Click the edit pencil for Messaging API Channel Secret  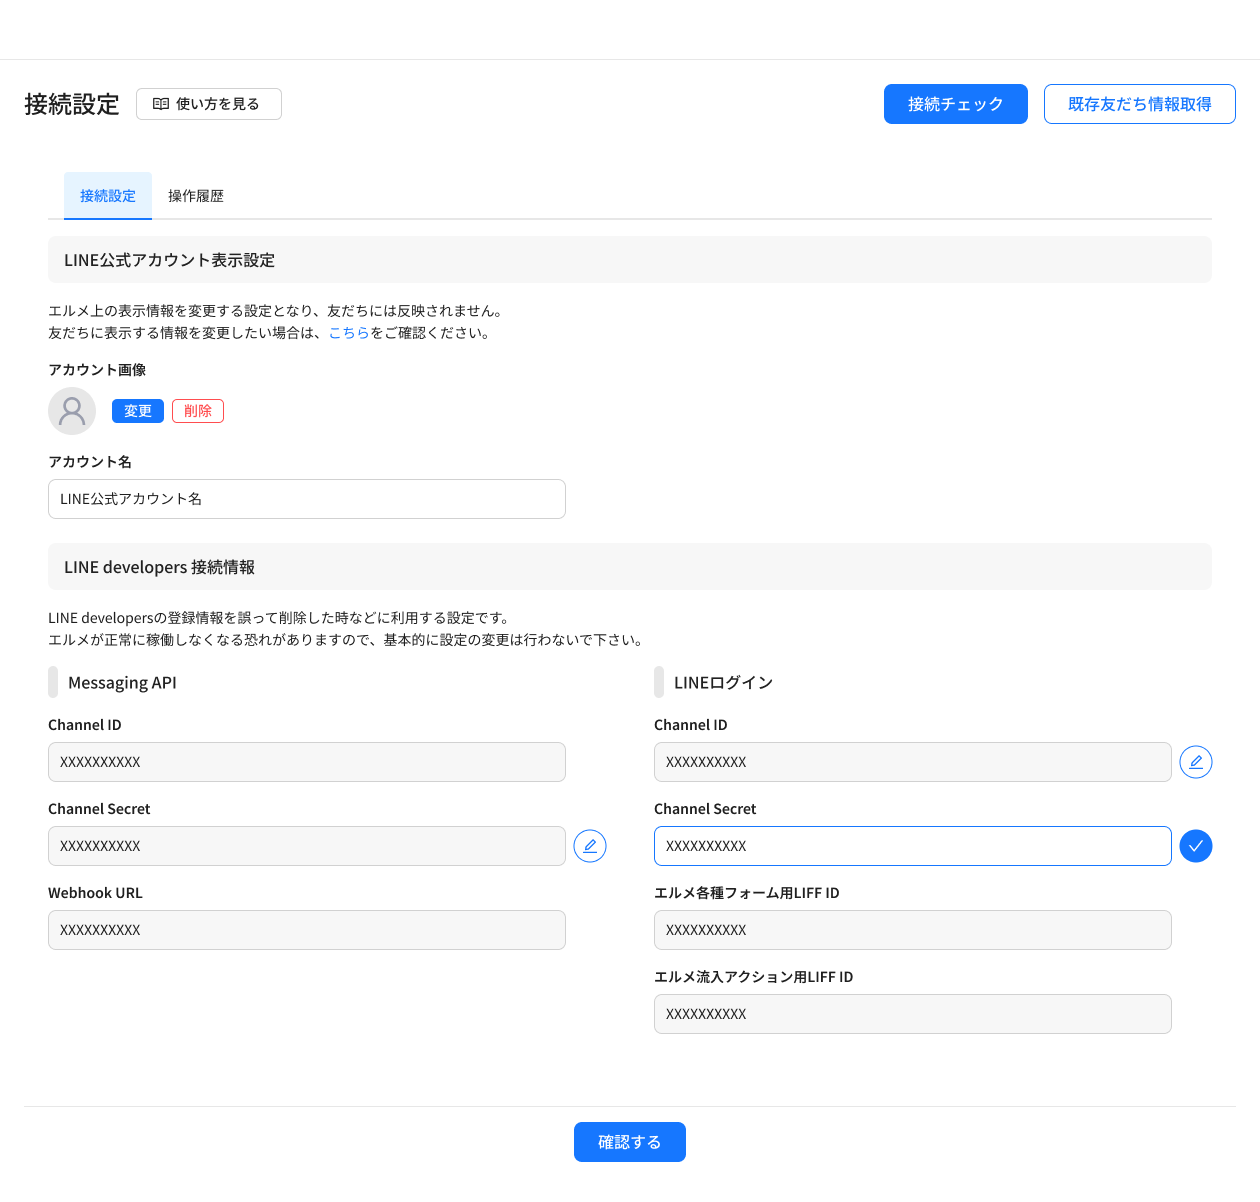(590, 846)
